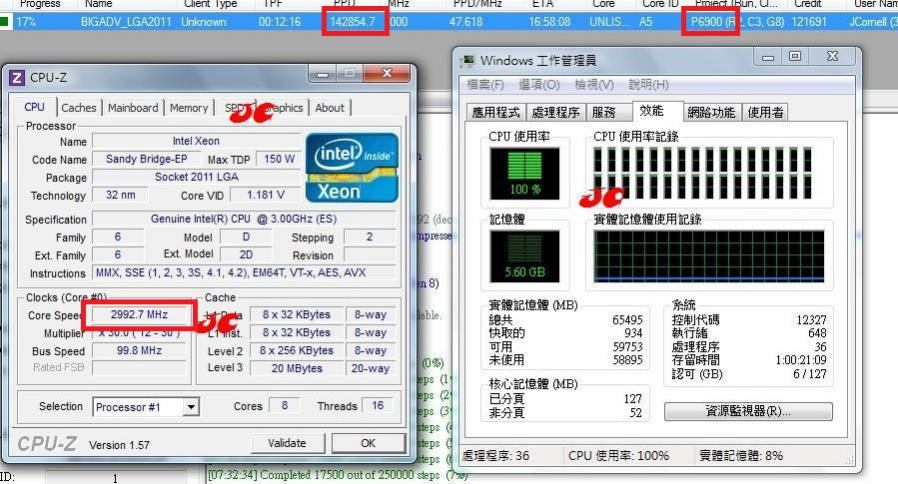
Task: Click the CPU usage history graph
Action: pos(703,174)
